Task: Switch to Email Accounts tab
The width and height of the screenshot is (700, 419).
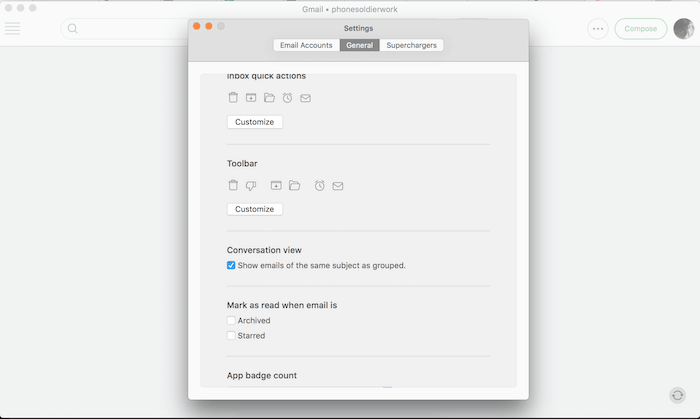Action: (306, 45)
